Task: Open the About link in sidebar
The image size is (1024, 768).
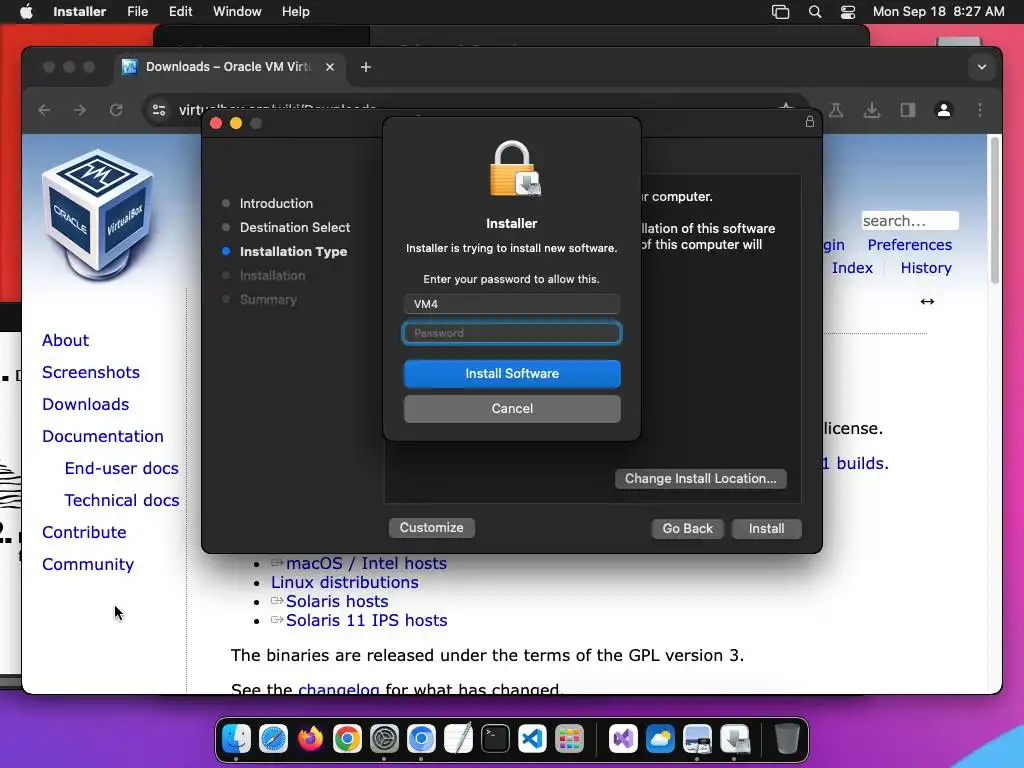Action: (x=65, y=340)
